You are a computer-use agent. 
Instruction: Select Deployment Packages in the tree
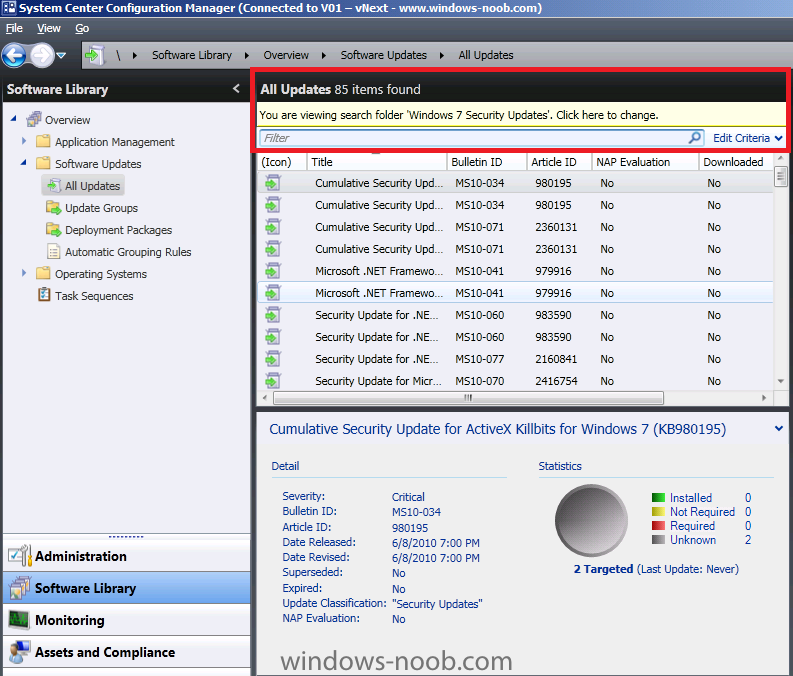[x=118, y=230]
